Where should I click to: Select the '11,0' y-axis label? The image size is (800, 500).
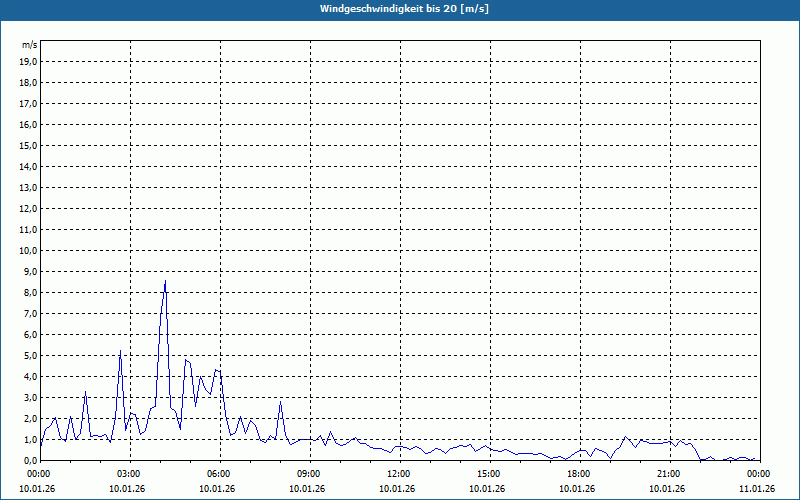pyautogui.click(x=28, y=230)
